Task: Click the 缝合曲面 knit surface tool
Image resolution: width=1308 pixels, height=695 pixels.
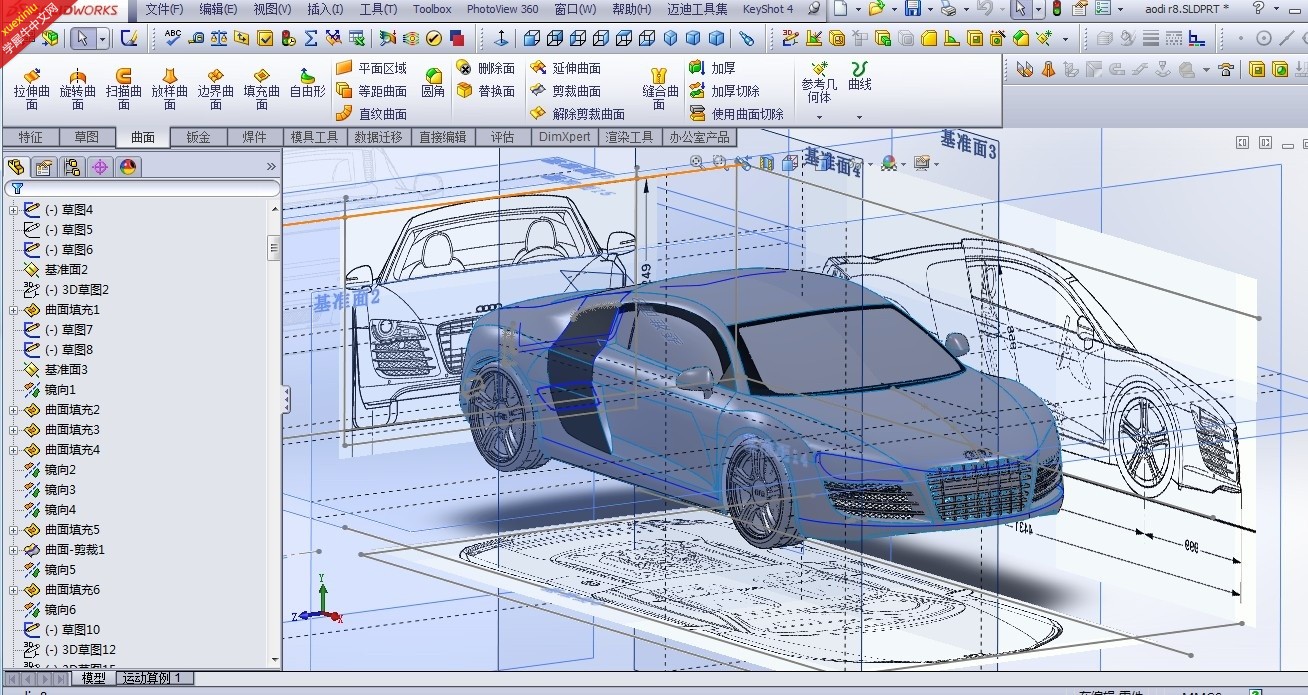Action: 660,88
